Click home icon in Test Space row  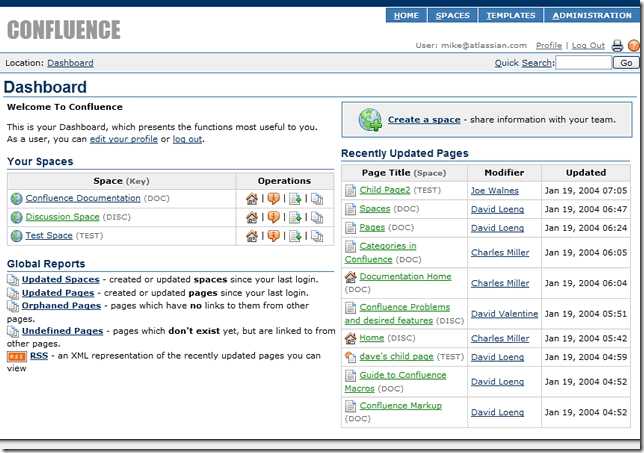[x=252, y=236]
